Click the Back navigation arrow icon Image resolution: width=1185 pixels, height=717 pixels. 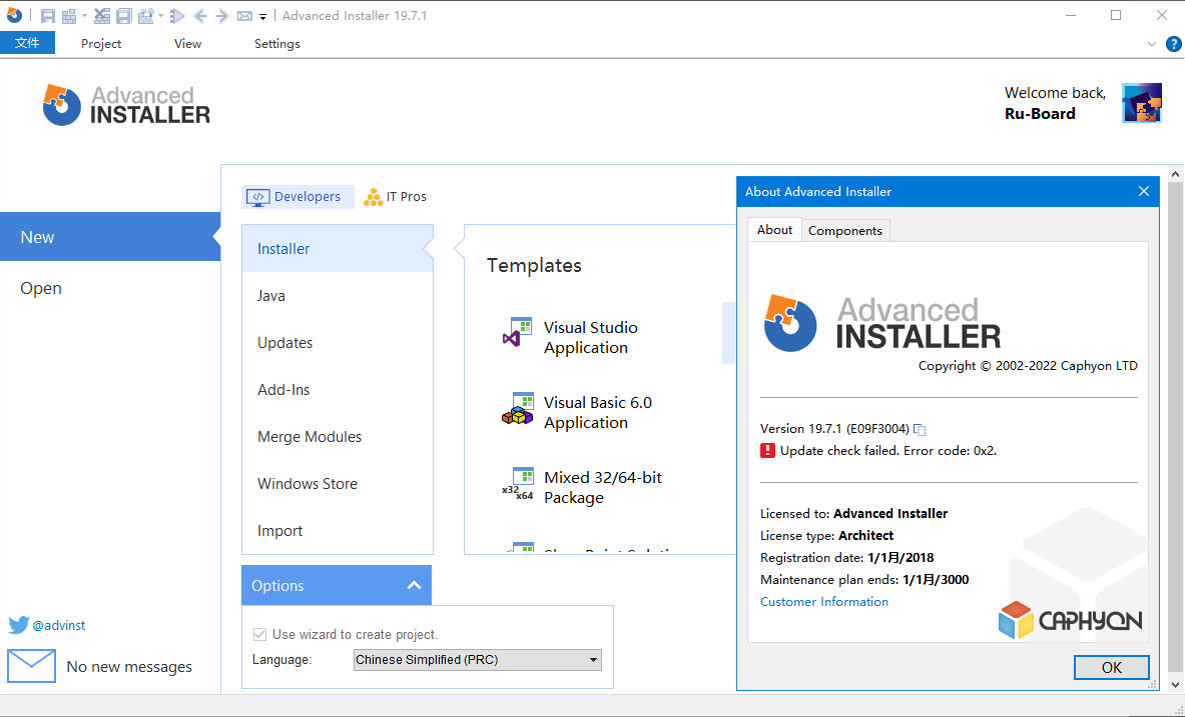coord(201,14)
